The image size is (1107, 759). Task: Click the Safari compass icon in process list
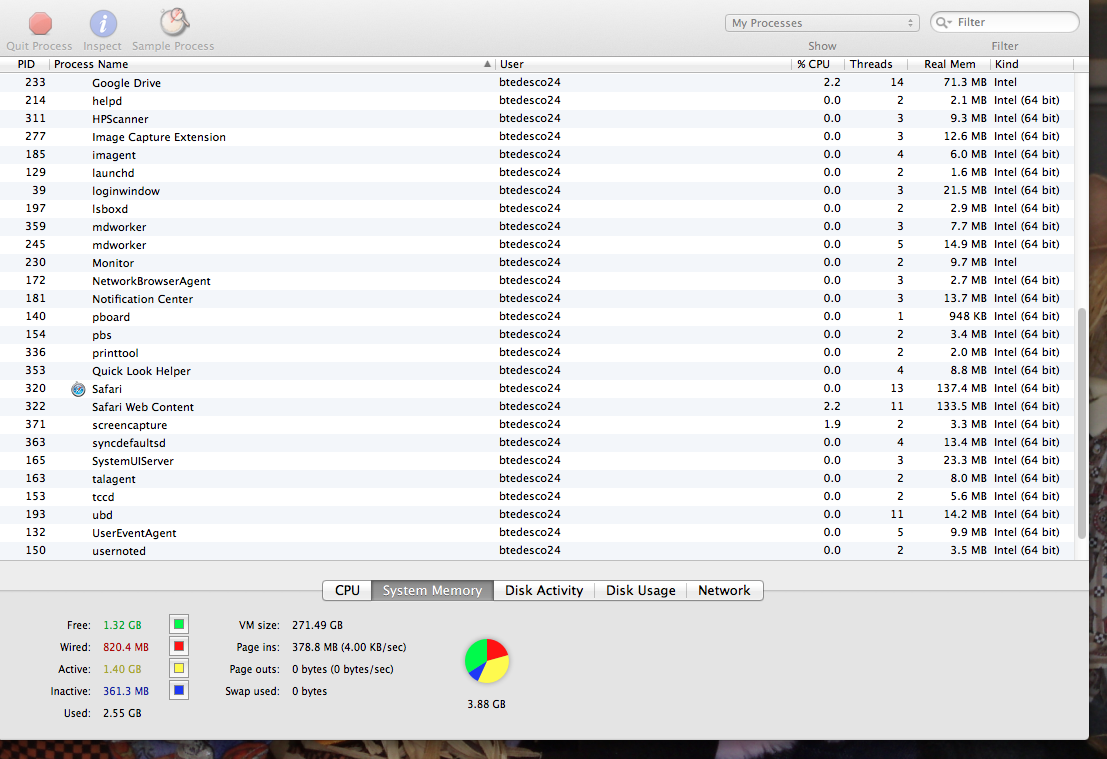coord(78,389)
